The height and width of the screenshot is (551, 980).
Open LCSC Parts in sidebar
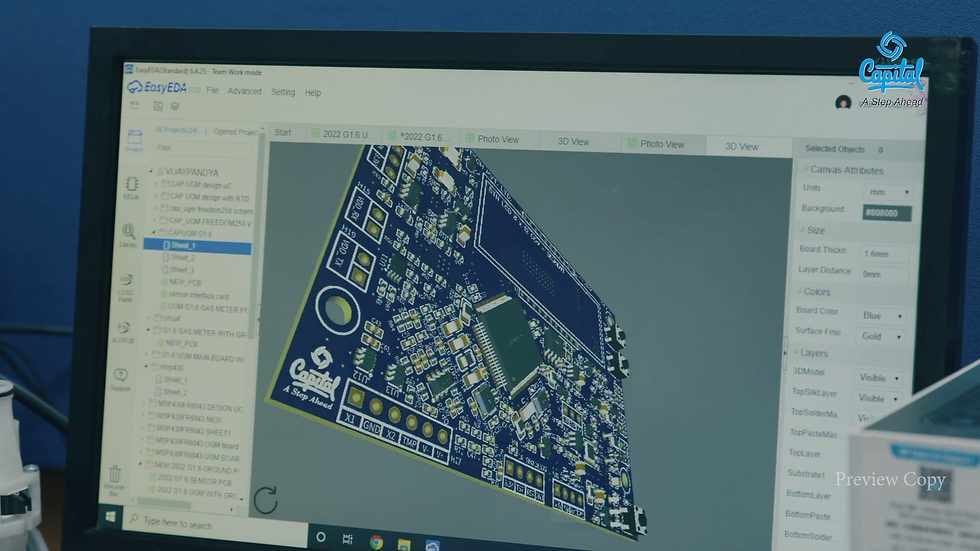126,287
